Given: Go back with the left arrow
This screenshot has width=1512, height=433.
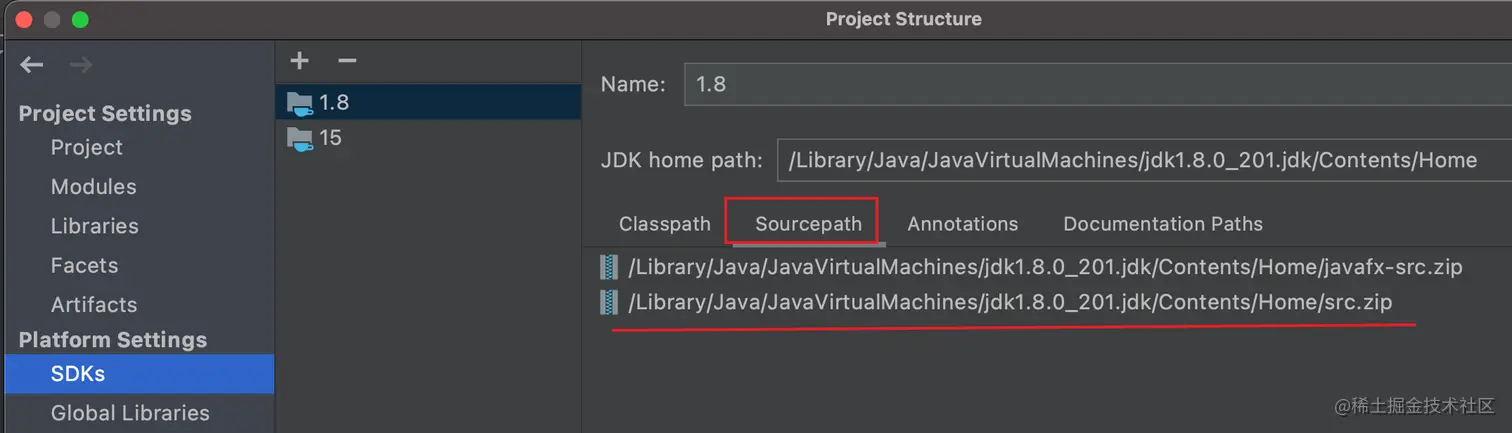Looking at the screenshot, I should point(32,65).
